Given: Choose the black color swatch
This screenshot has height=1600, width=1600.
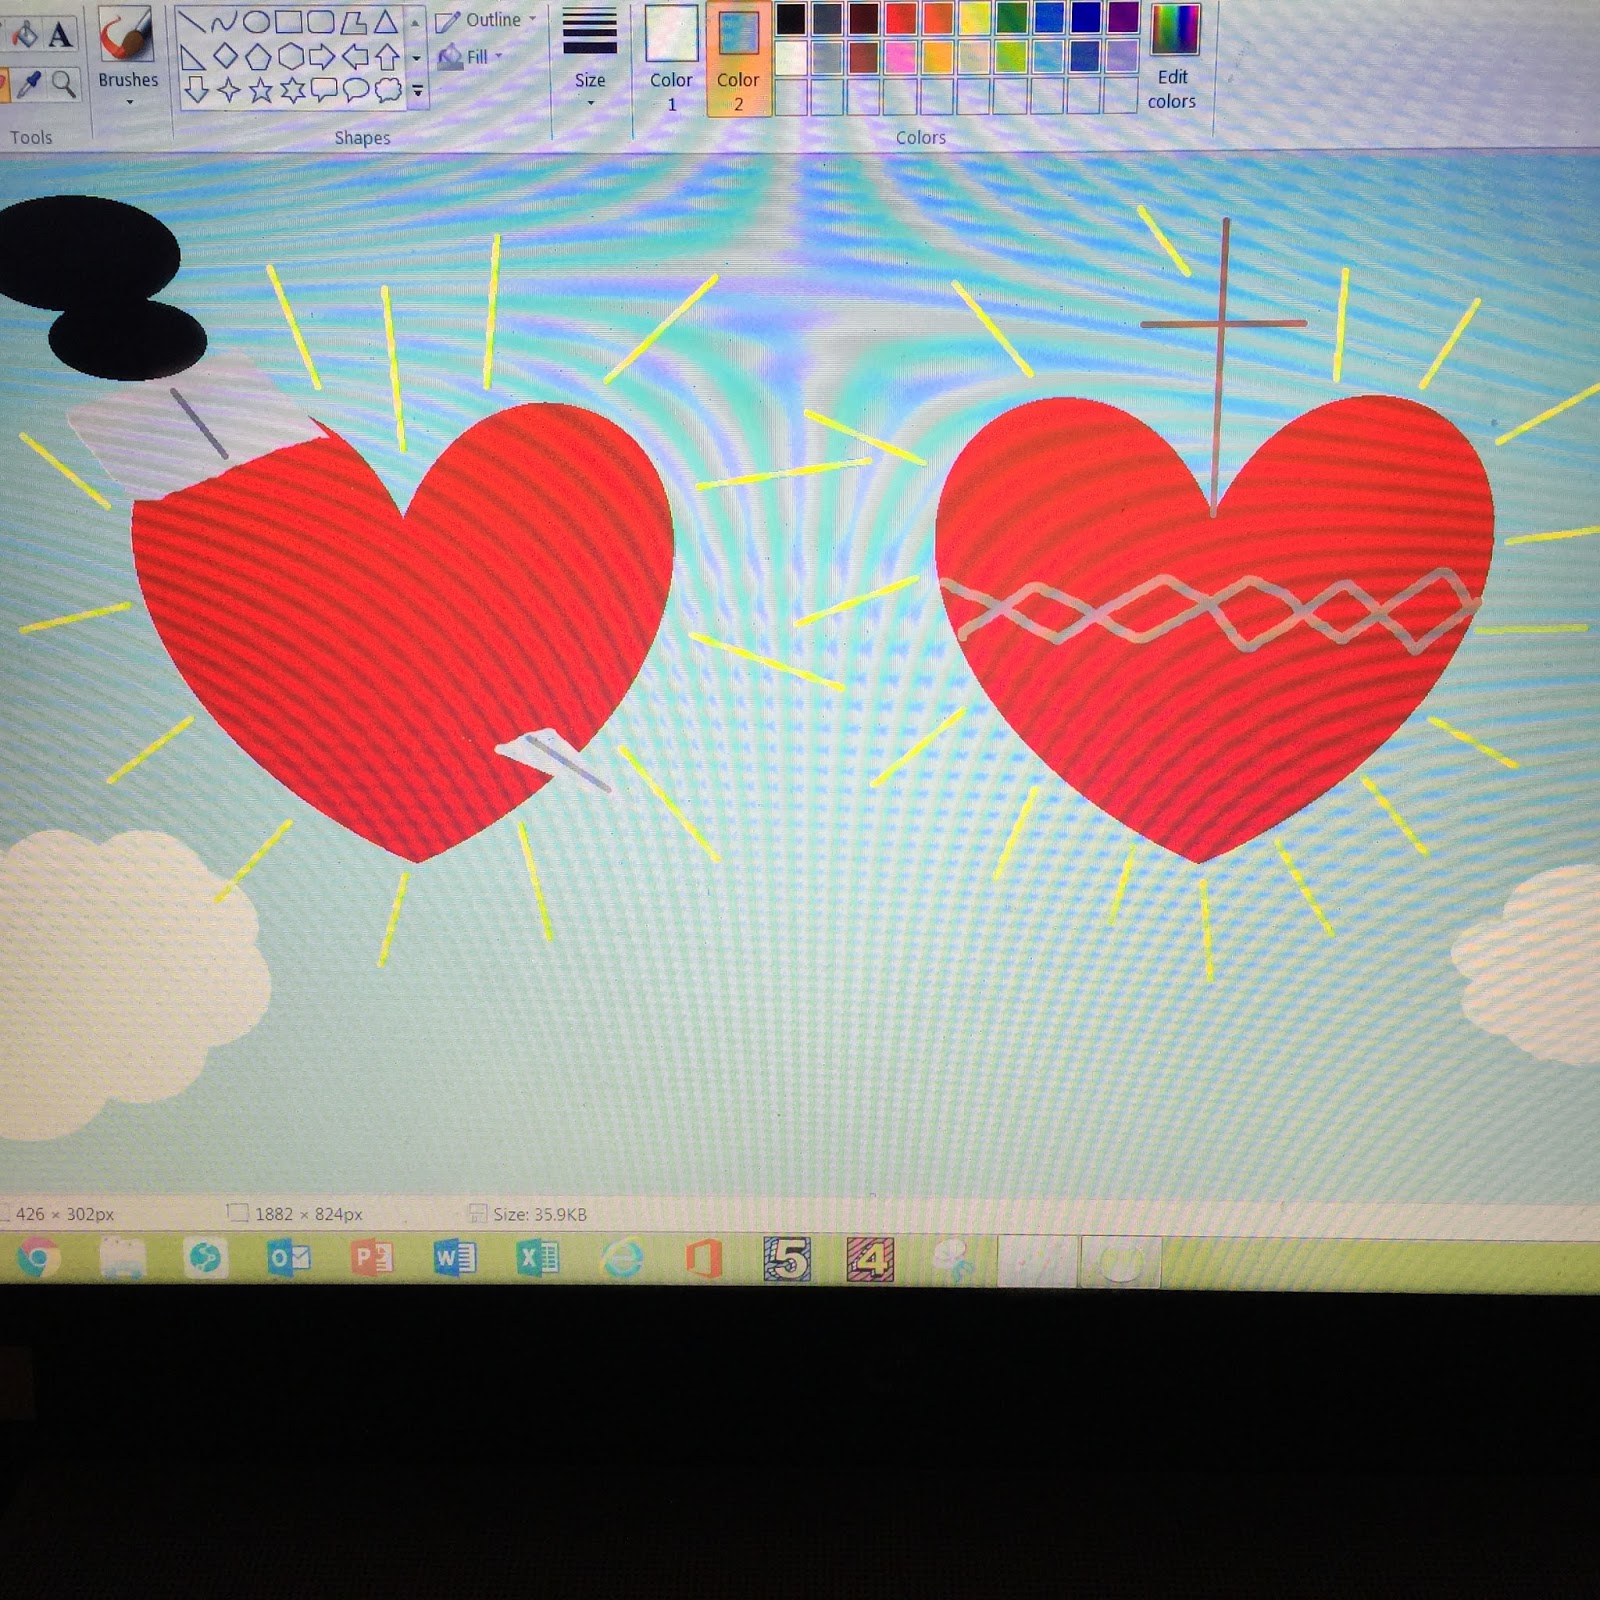Looking at the screenshot, I should 790,18.
